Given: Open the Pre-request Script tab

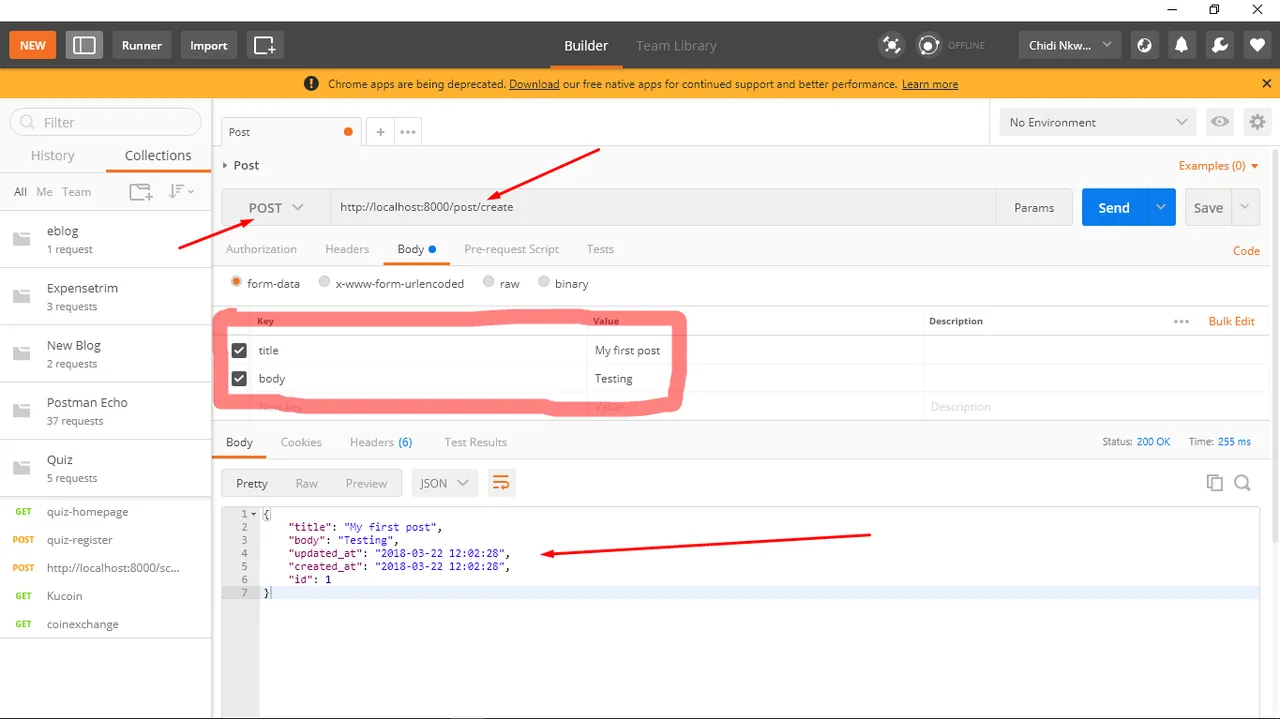Looking at the screenshot, I should point(511,249).
